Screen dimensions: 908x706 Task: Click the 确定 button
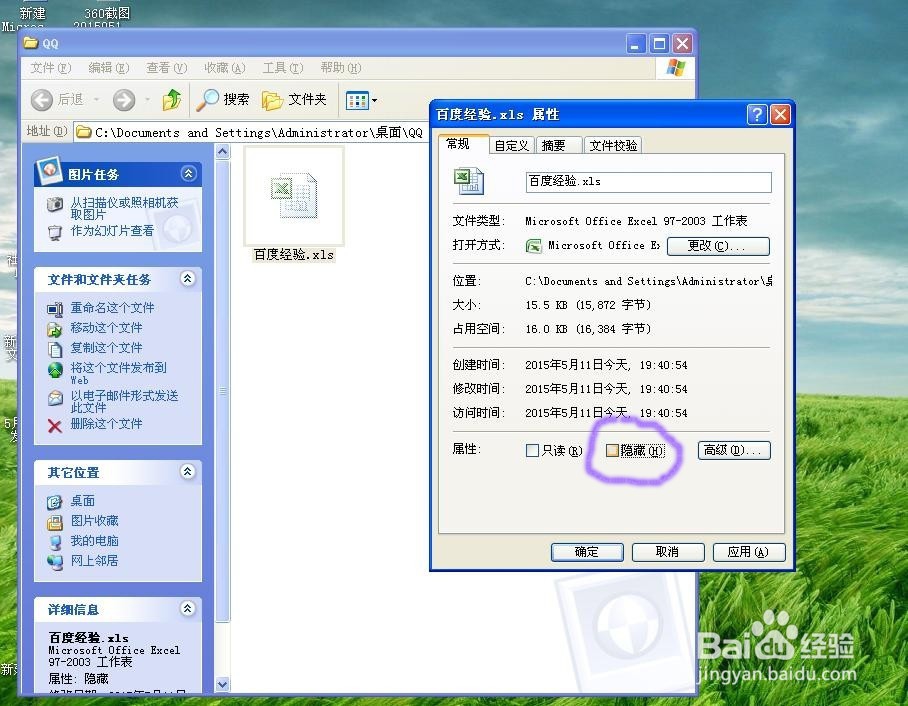tap(587, 552)
